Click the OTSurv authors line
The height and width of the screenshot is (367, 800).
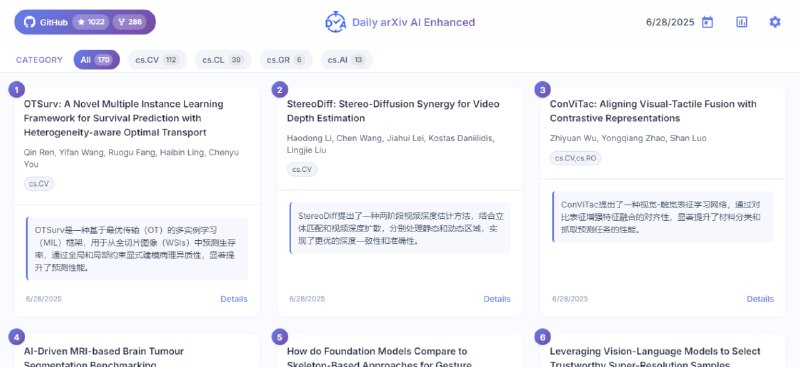click(x=131, y=158)
